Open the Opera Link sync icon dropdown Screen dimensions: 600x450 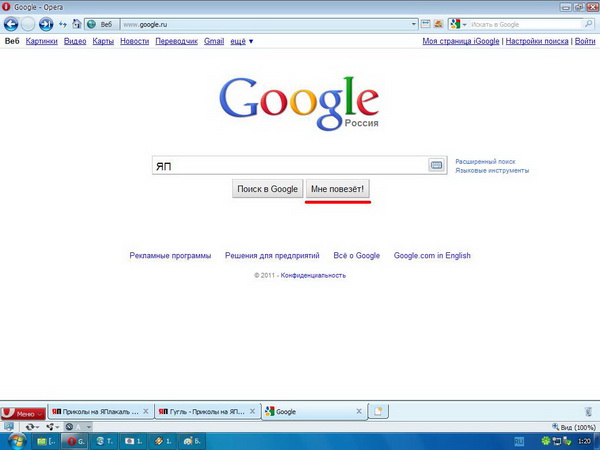pyautogui.click(x=32, y=427)
